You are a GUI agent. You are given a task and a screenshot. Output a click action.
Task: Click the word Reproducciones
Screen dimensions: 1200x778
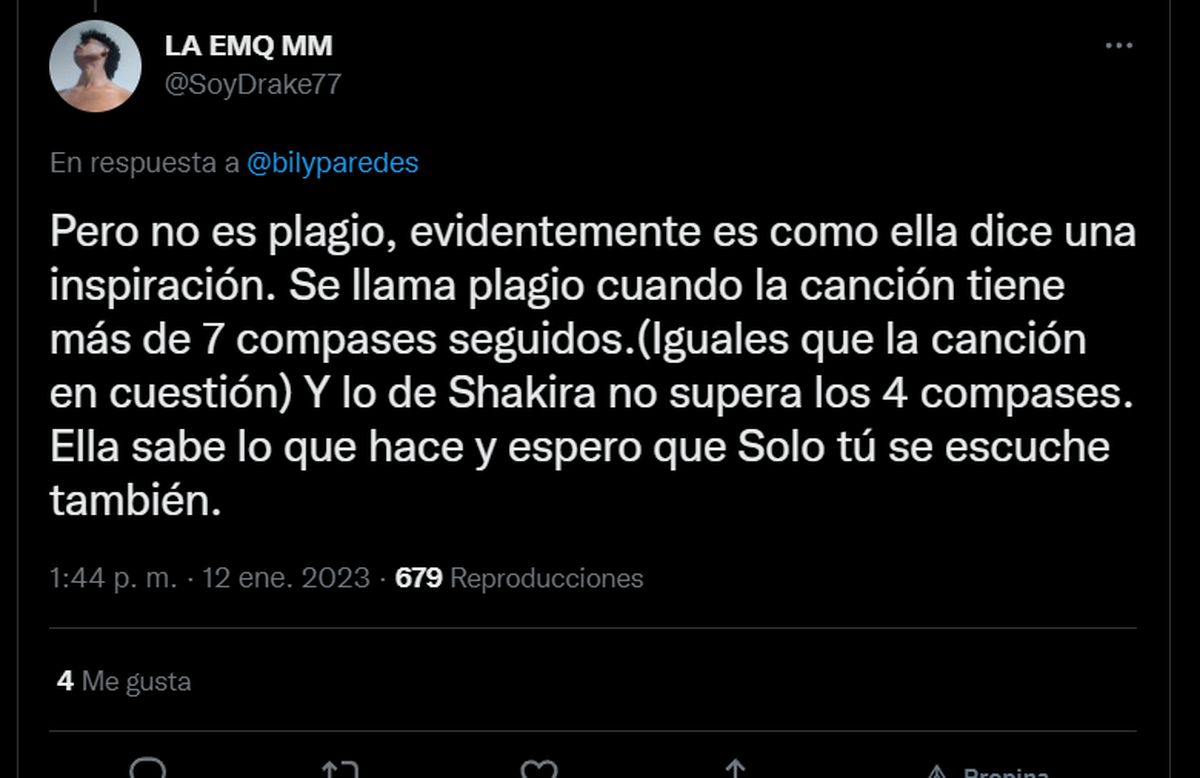547,578
